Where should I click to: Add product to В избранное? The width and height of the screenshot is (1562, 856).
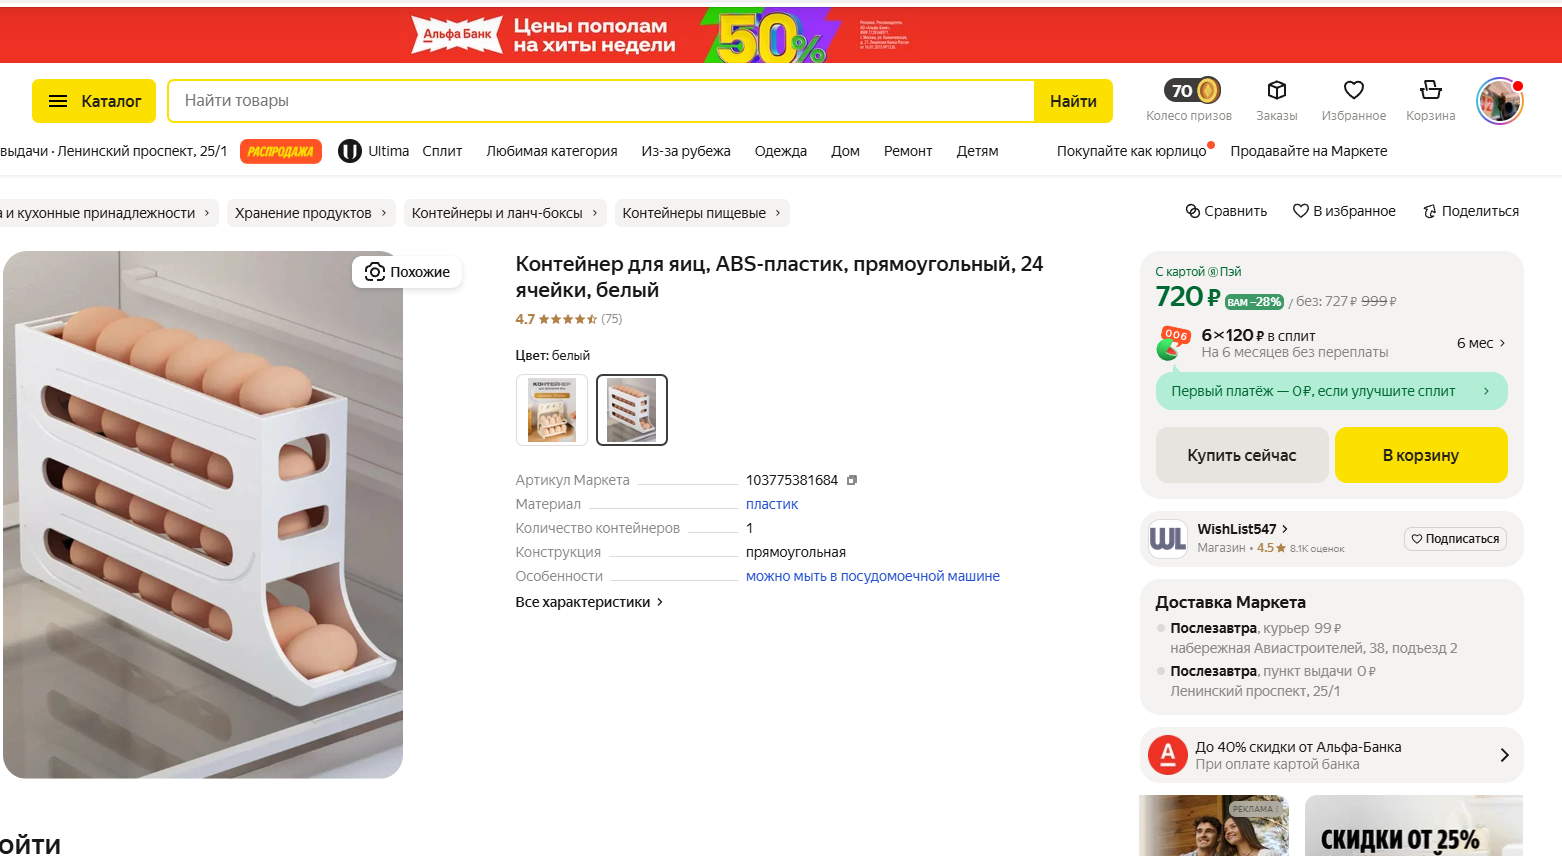[x=1343, y=211]
